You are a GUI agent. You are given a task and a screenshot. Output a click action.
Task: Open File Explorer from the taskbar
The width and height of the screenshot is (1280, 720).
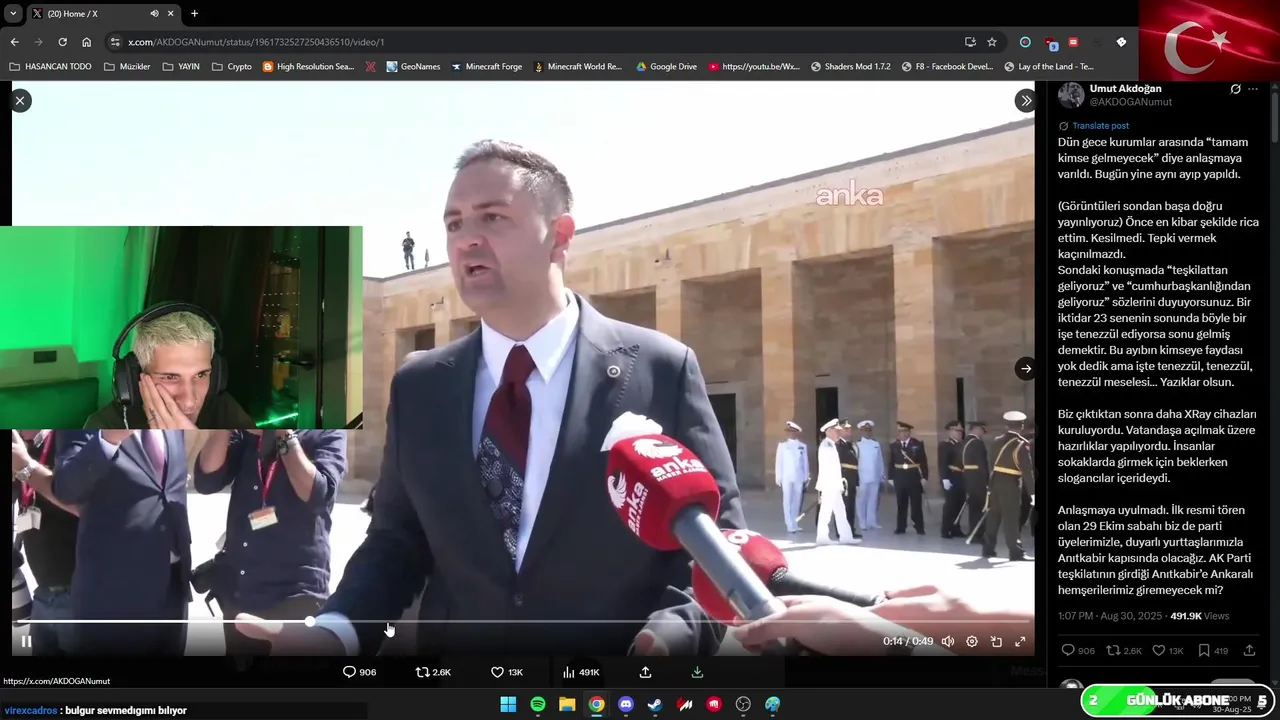point(567,704)
